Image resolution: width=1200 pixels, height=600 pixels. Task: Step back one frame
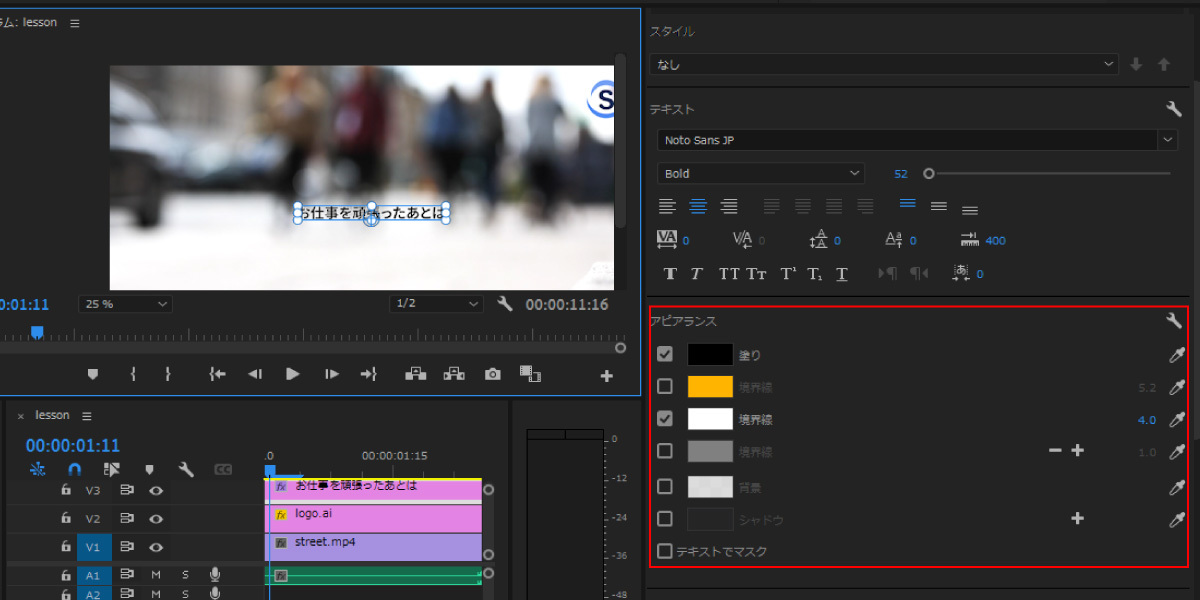pyautogui.click(x=254, y=374)
